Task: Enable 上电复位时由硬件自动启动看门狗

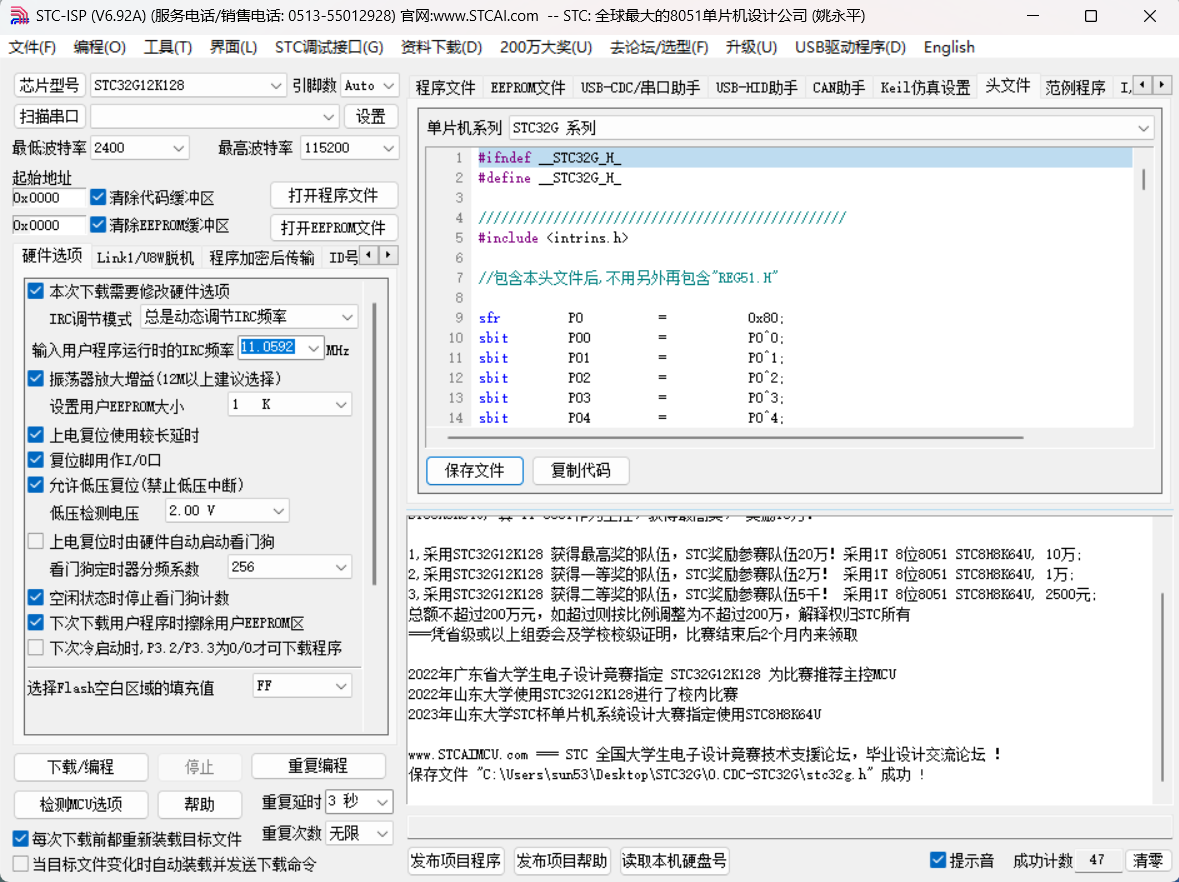Action: coord(35,541)
